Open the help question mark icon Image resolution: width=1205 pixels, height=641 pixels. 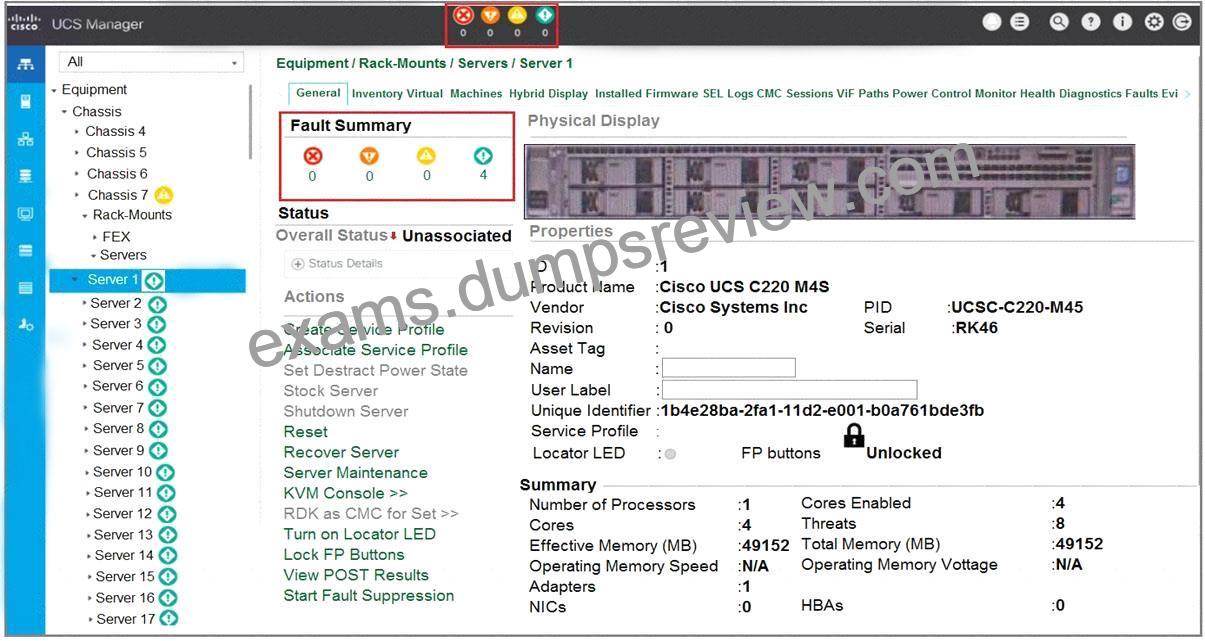(1091, 22)
